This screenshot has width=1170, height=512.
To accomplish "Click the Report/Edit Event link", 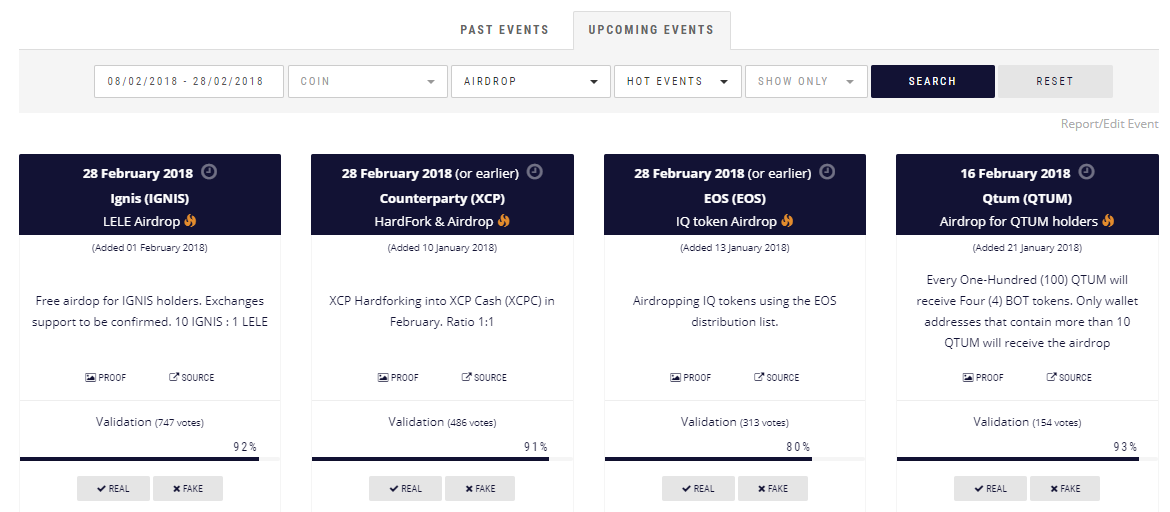I will click(x=1110, y=124).
